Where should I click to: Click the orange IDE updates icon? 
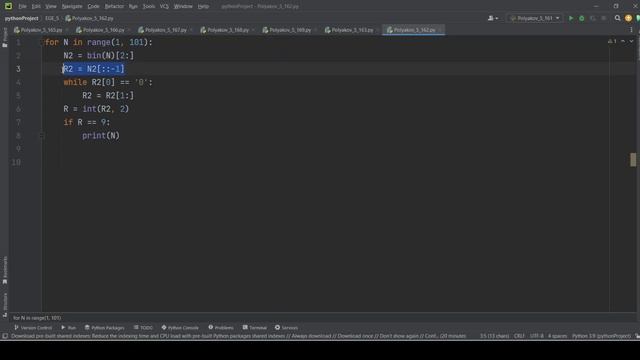(629, 18)
